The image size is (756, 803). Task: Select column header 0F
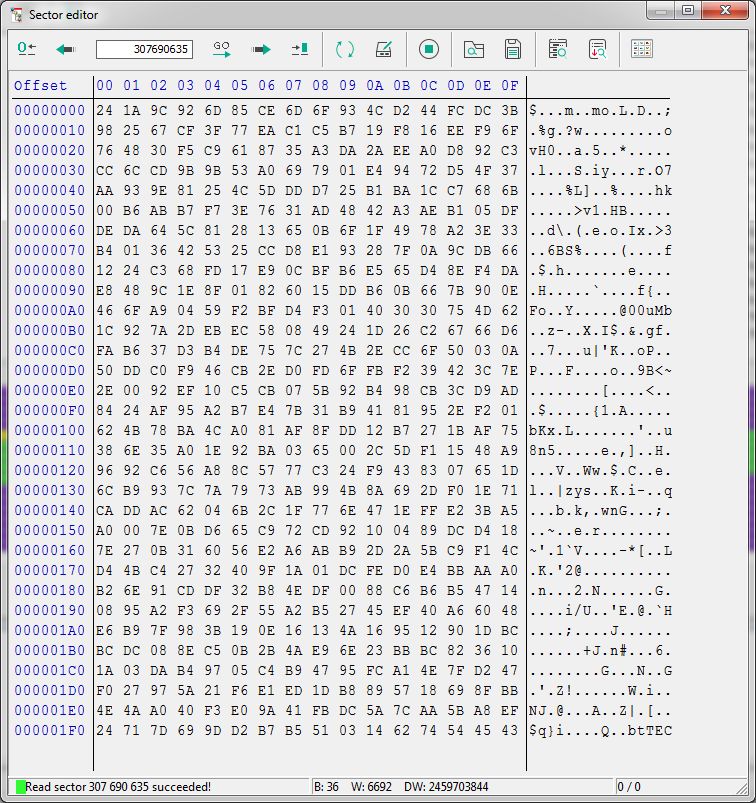pyautogui.click(x=510, y=86)
